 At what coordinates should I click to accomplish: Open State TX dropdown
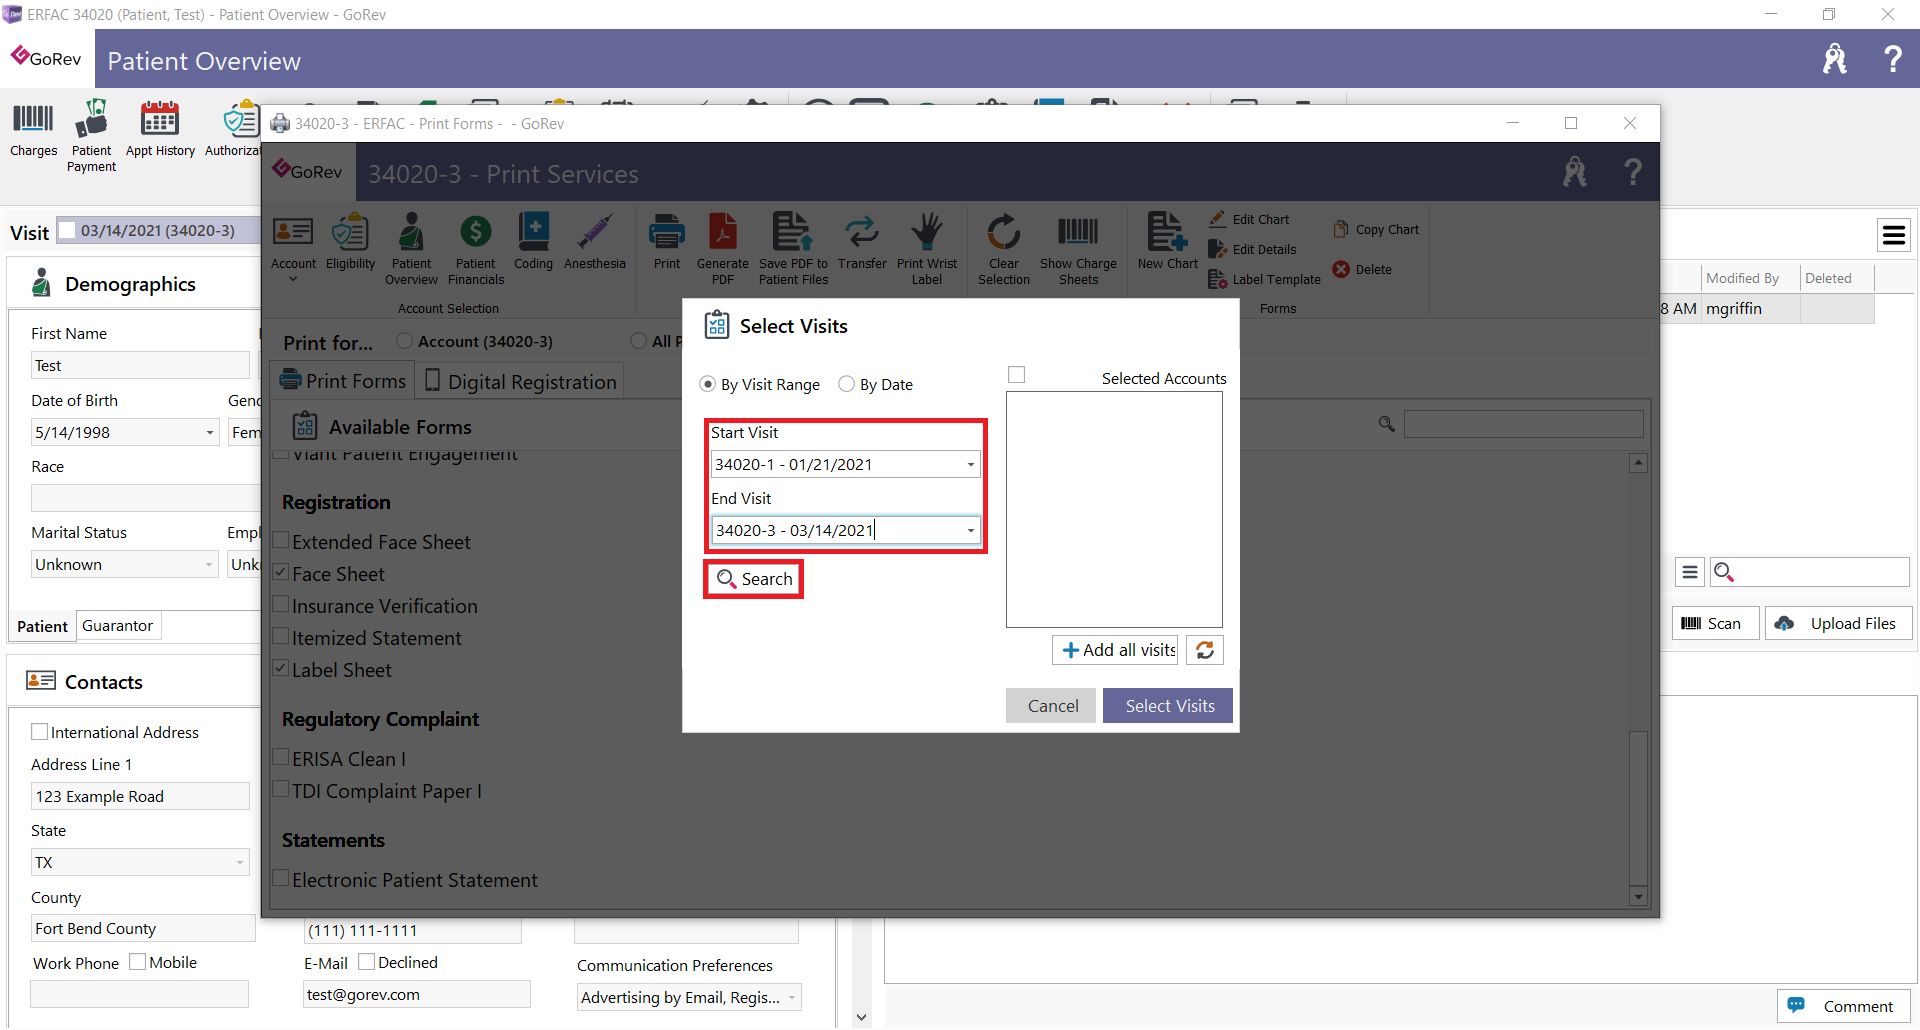(x=240, y=862)
